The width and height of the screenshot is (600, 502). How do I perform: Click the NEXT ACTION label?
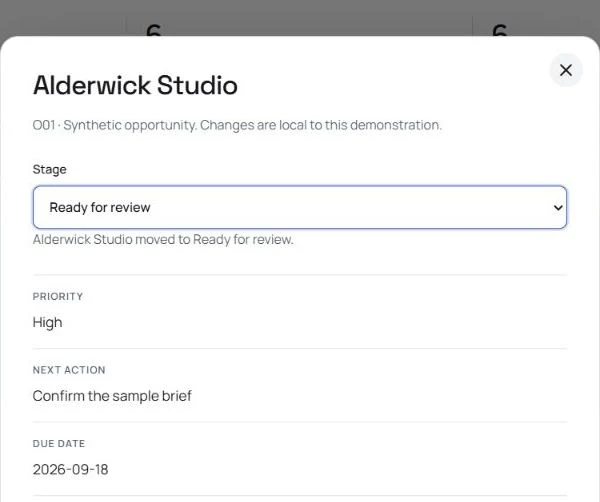click(x=69, y=370)
